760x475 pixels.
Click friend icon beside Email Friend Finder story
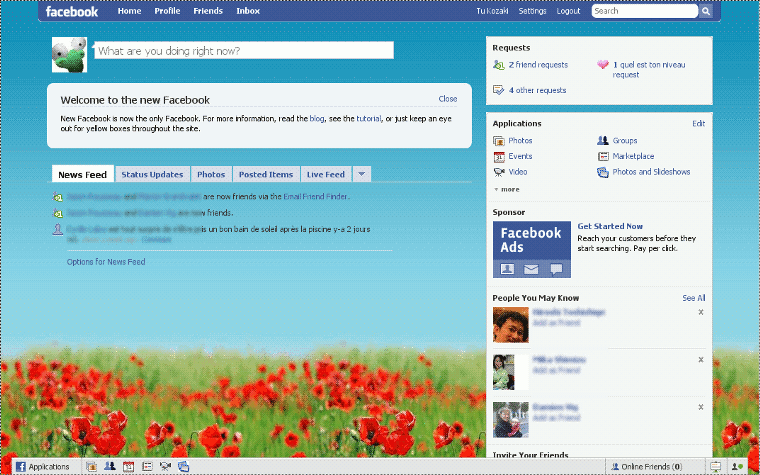coord(58,197)
